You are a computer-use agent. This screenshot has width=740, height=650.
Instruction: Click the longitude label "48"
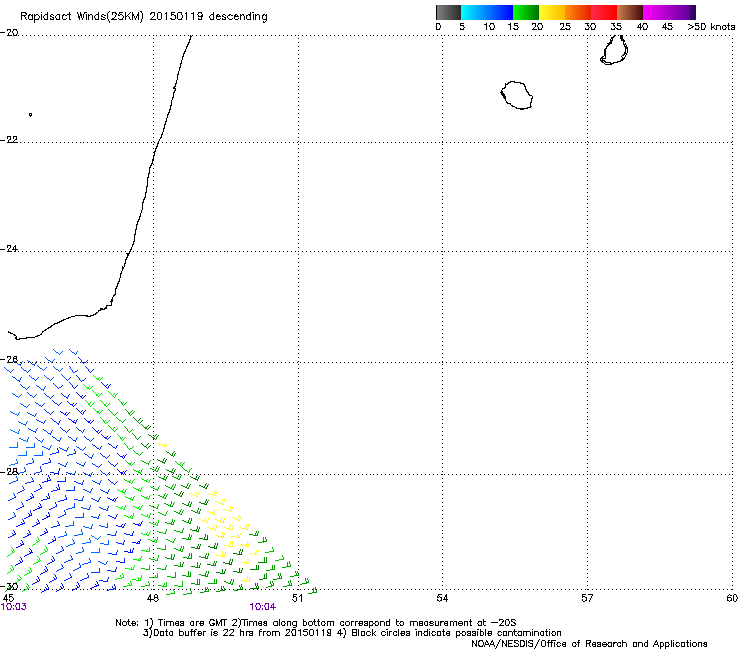pyautogui.click(x=152, y=599)
